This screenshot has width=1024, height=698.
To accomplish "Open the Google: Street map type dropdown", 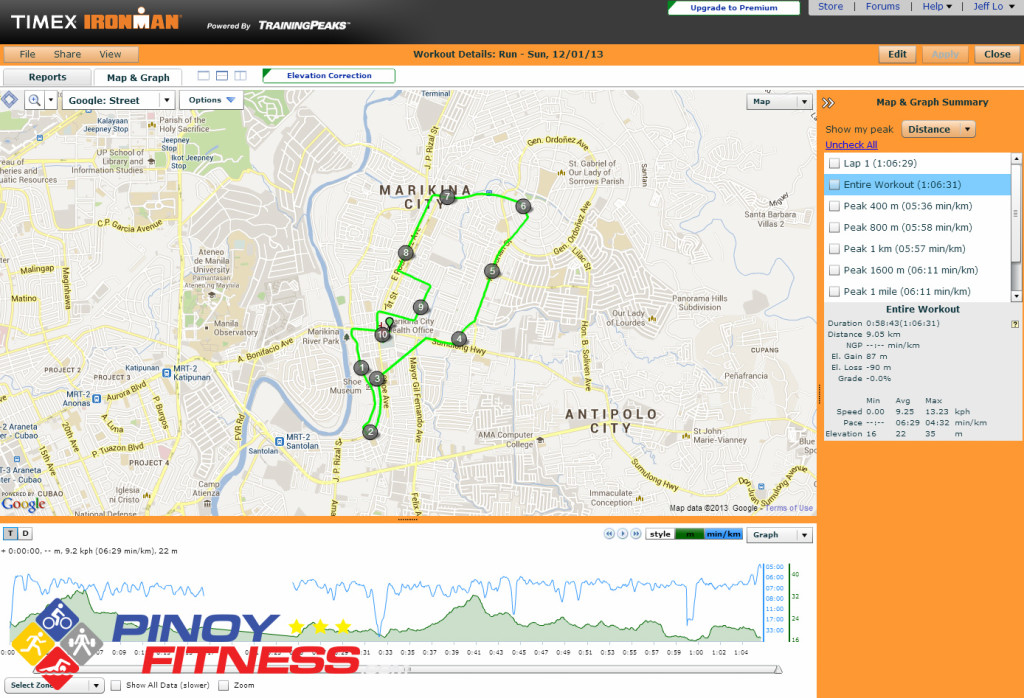I will click(117, 100).
